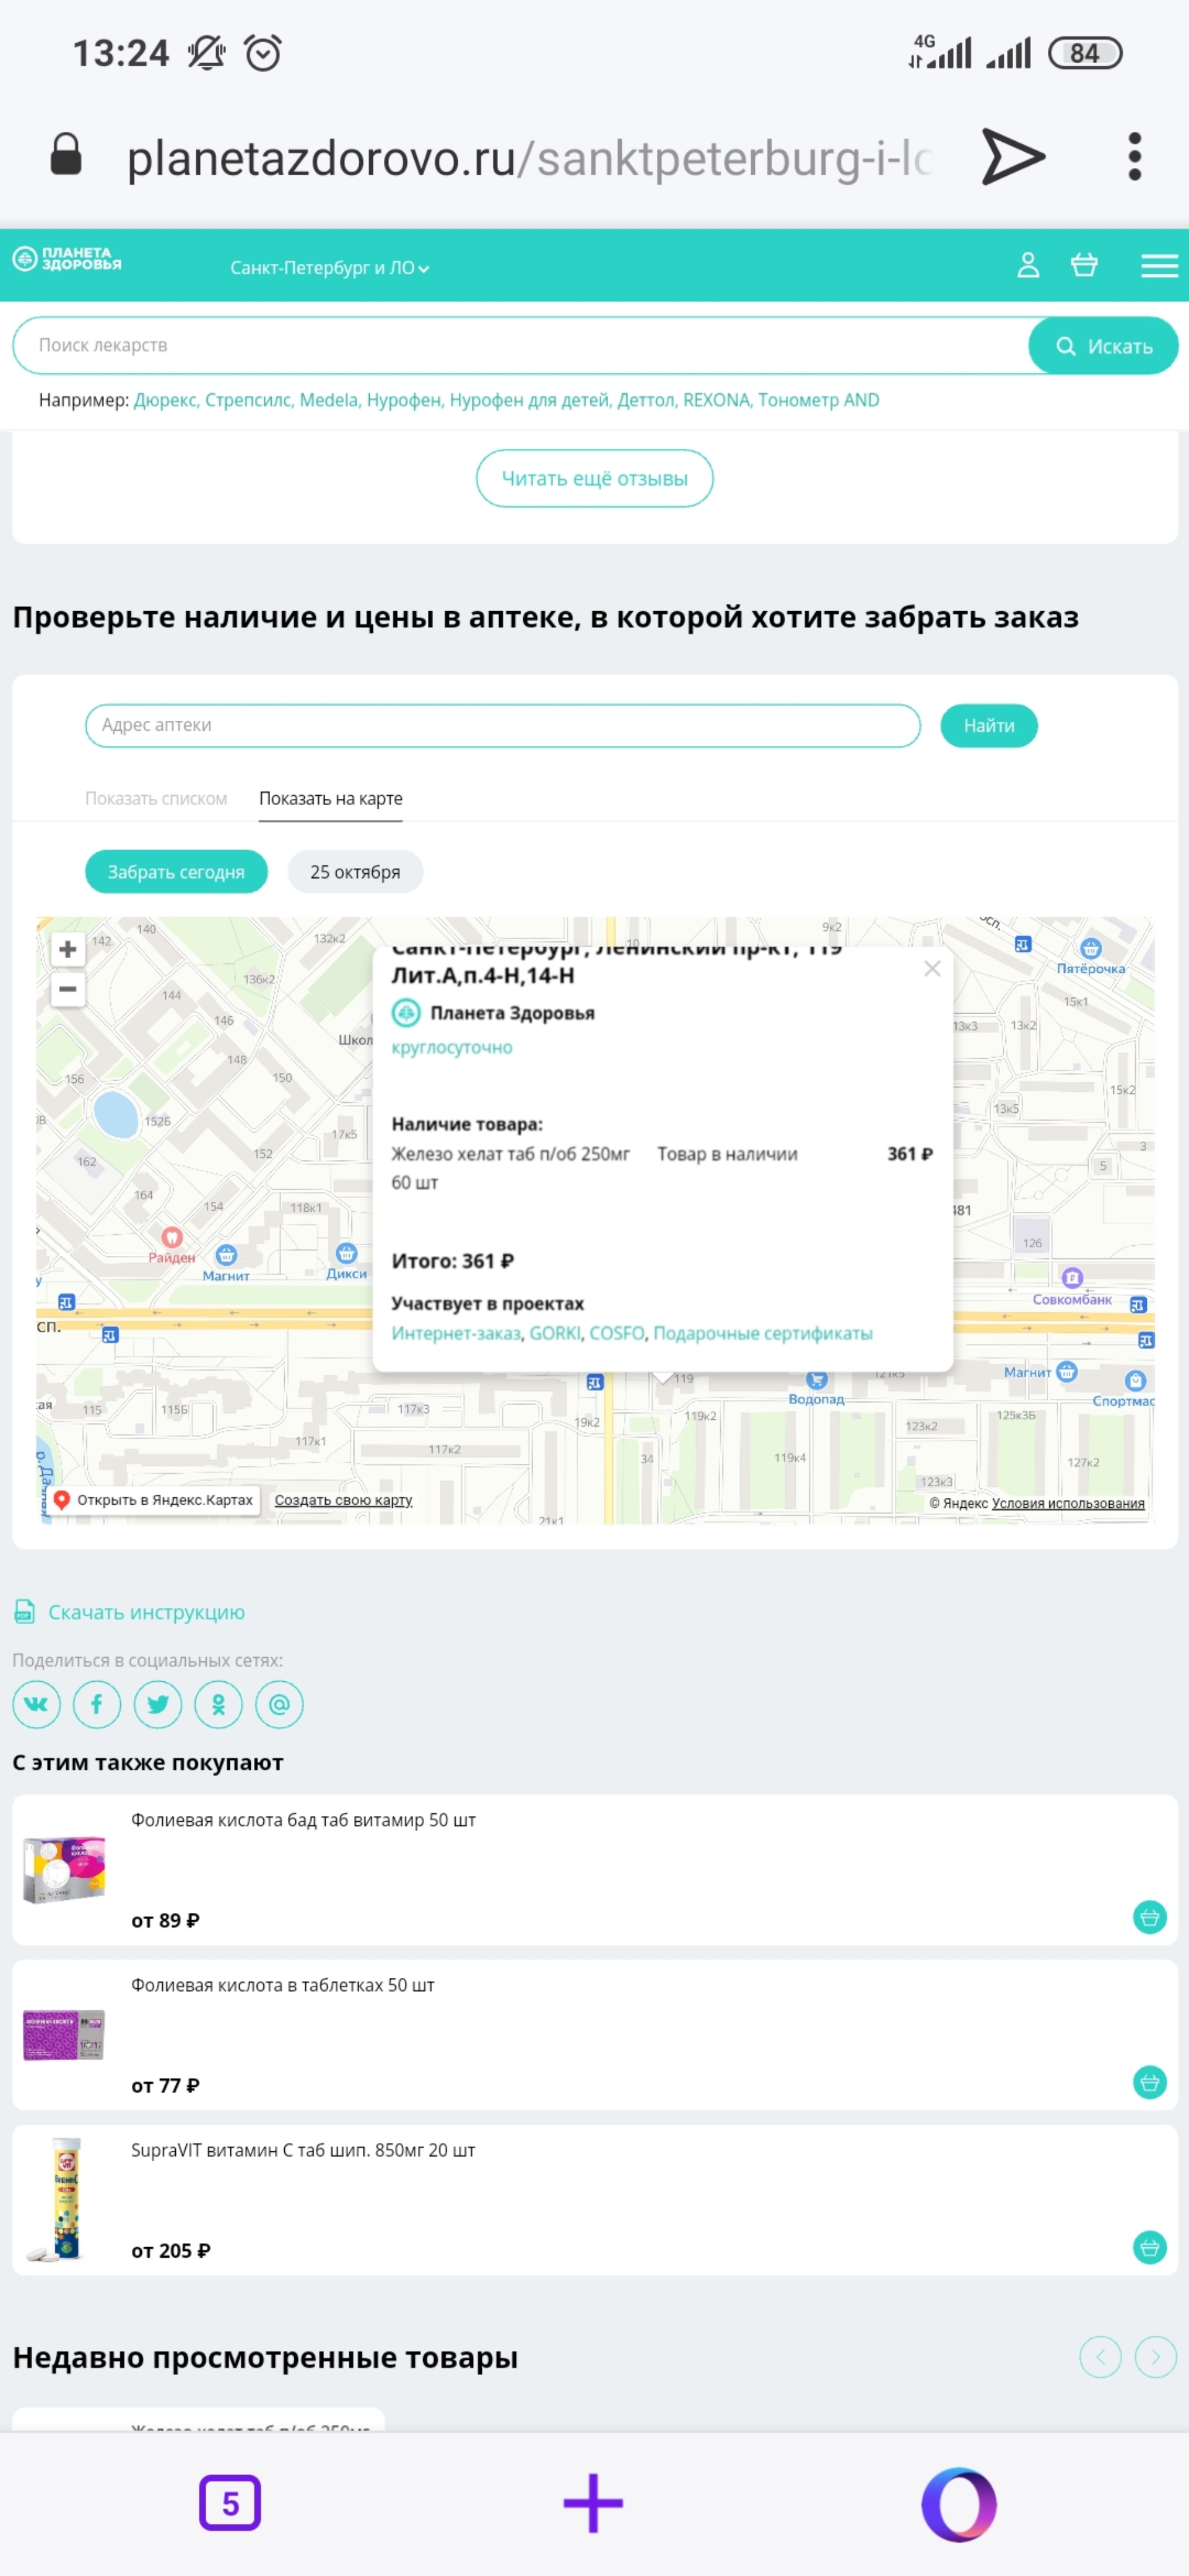Screen dimensions: 1189x2576
Task: Switch to Показать списком tab
Action: point(156,798)
